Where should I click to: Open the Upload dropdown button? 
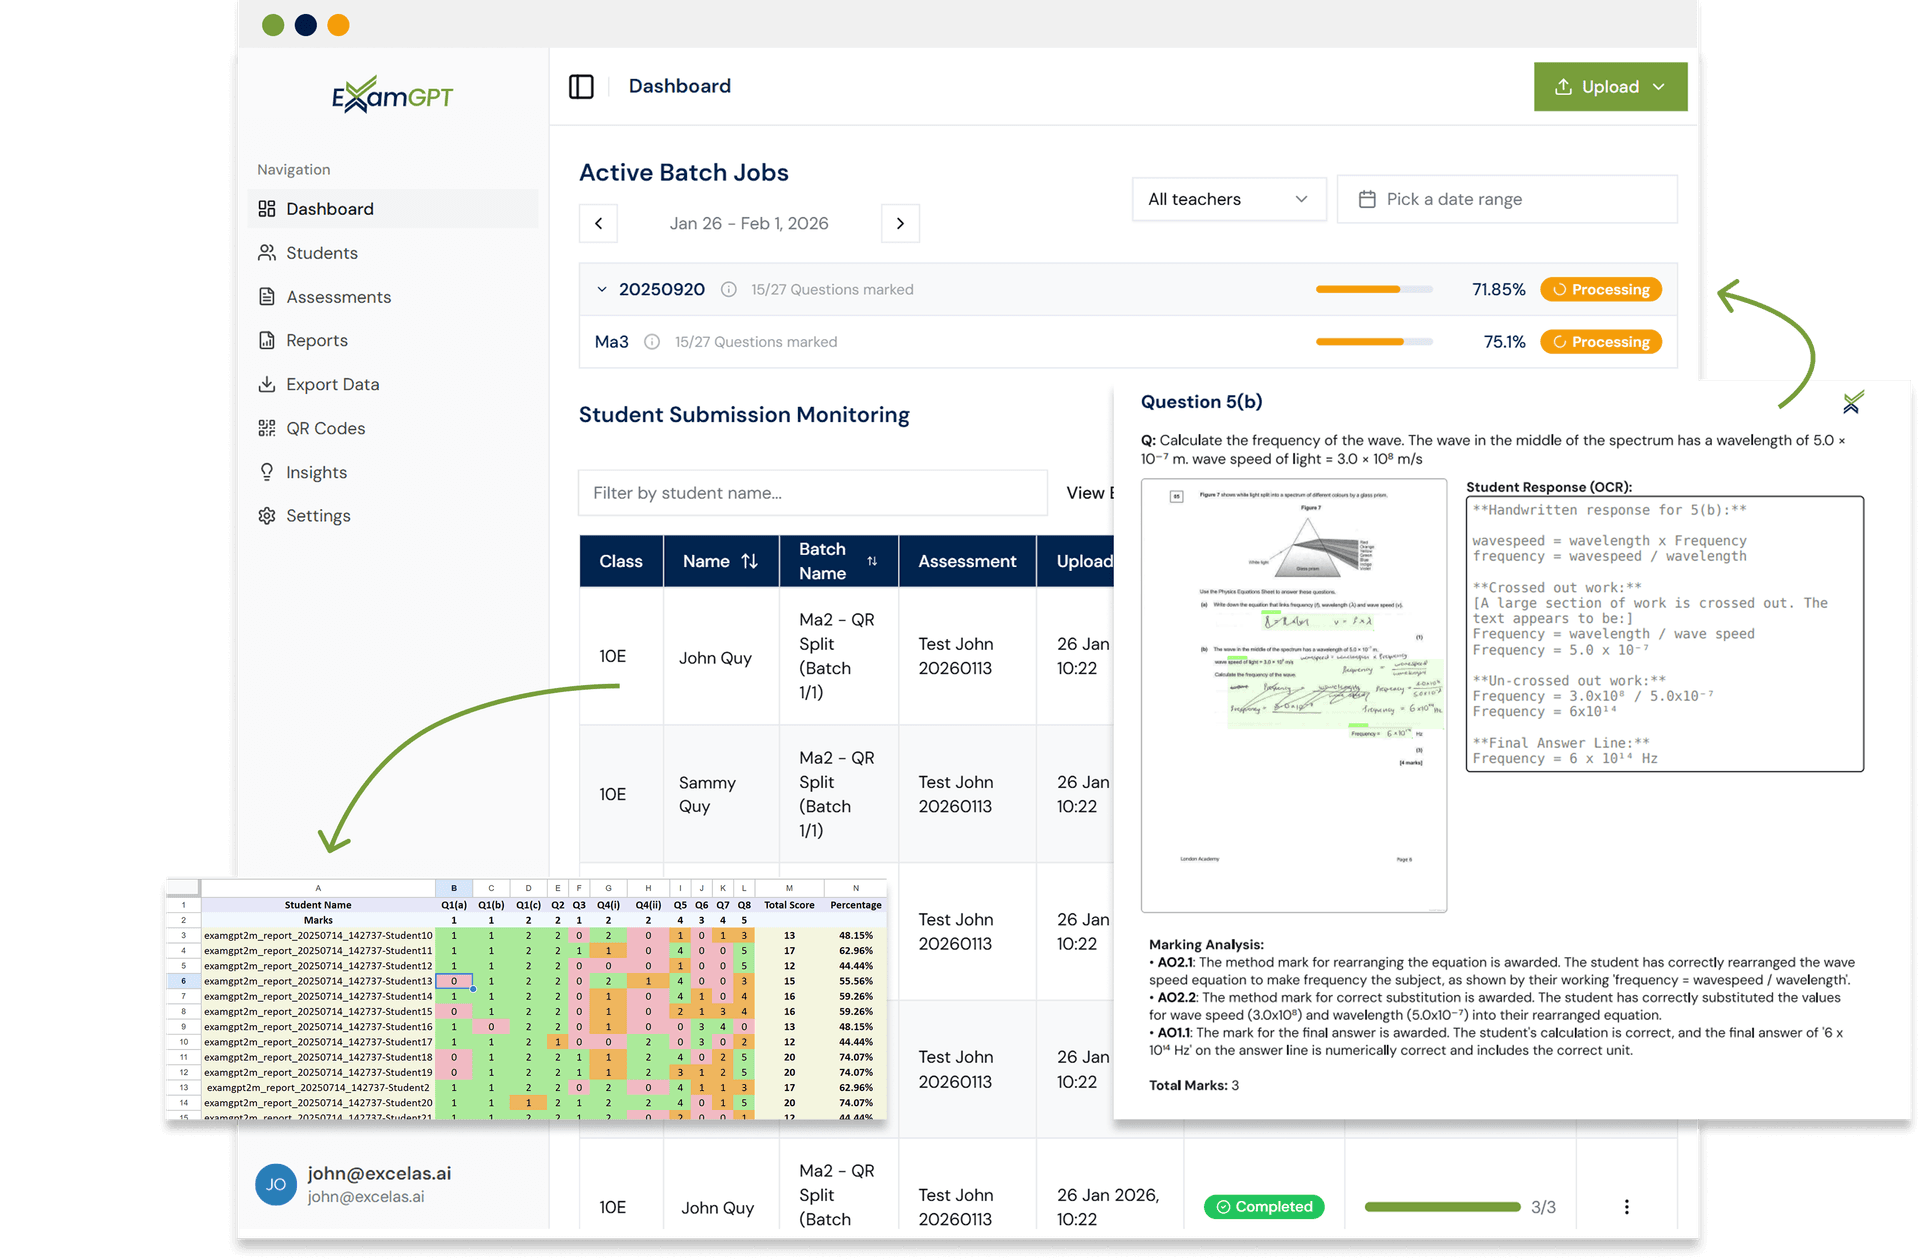click(x=1610, y=87)
